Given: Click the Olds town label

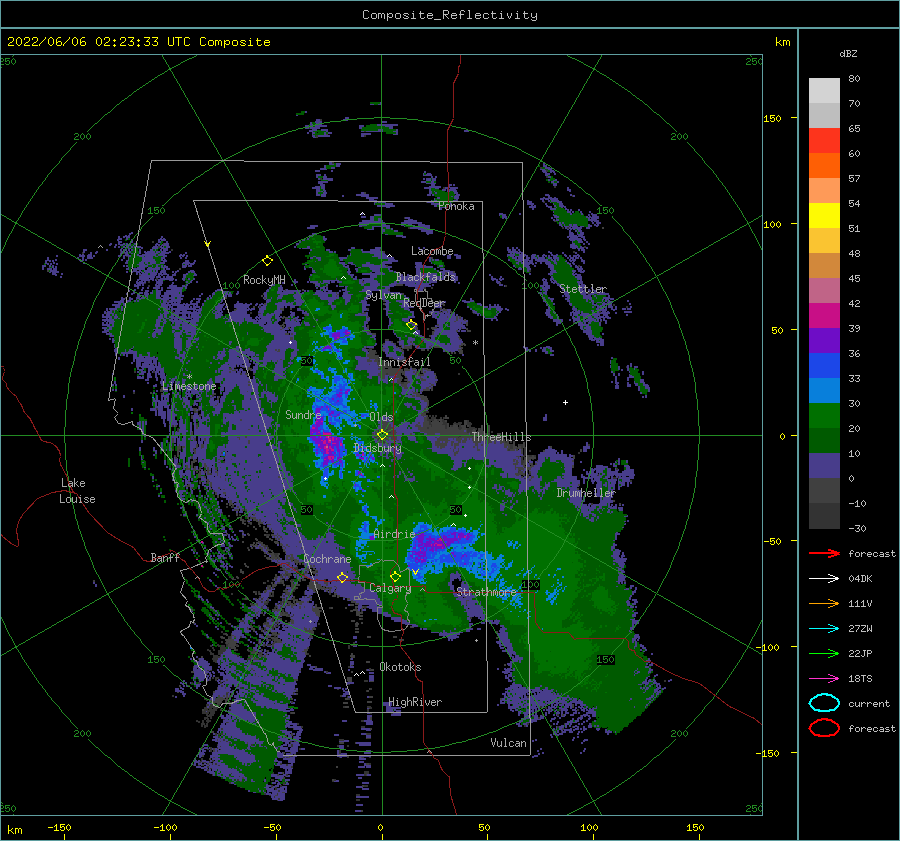Looking at the screenshot, I should pyautogui.click(x=381, y=417).
